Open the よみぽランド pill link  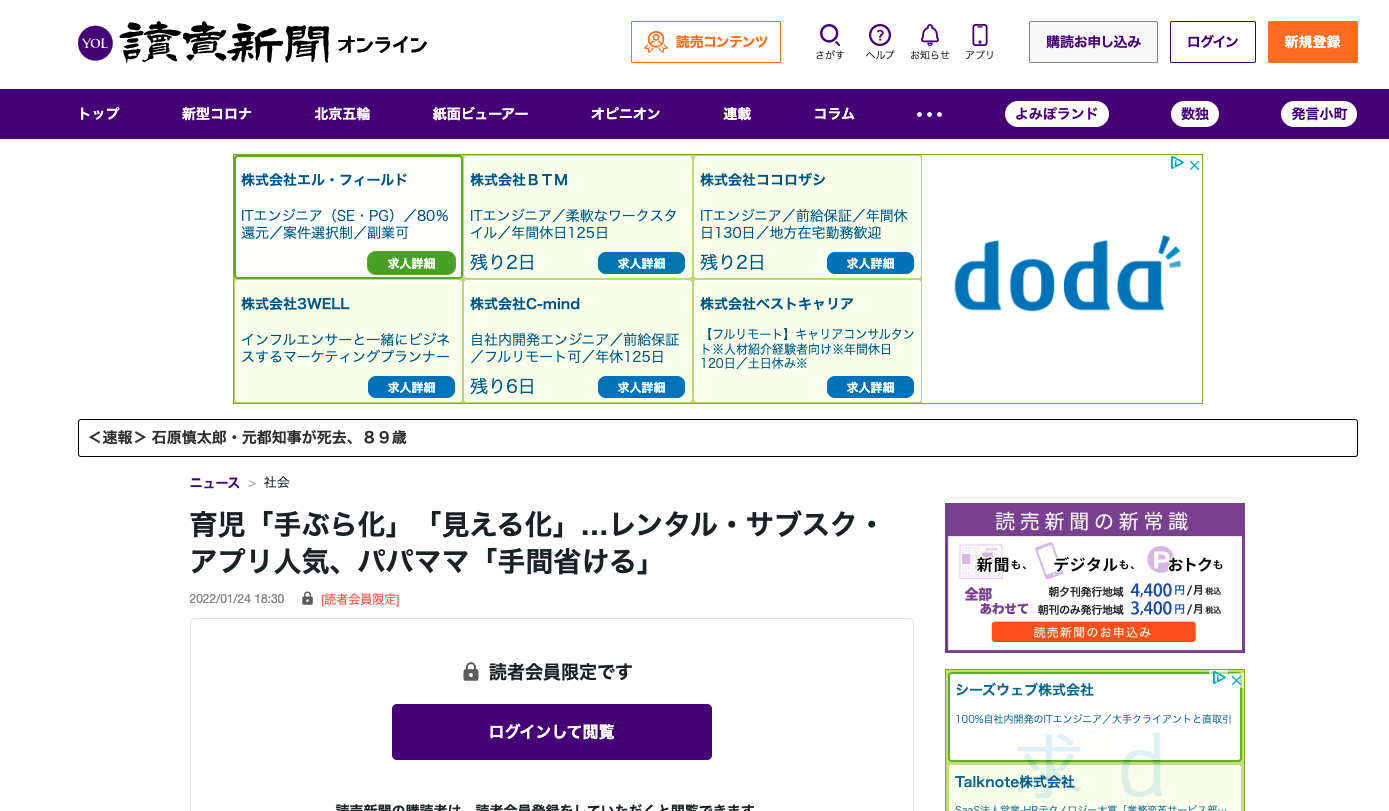coord(1056,114)
